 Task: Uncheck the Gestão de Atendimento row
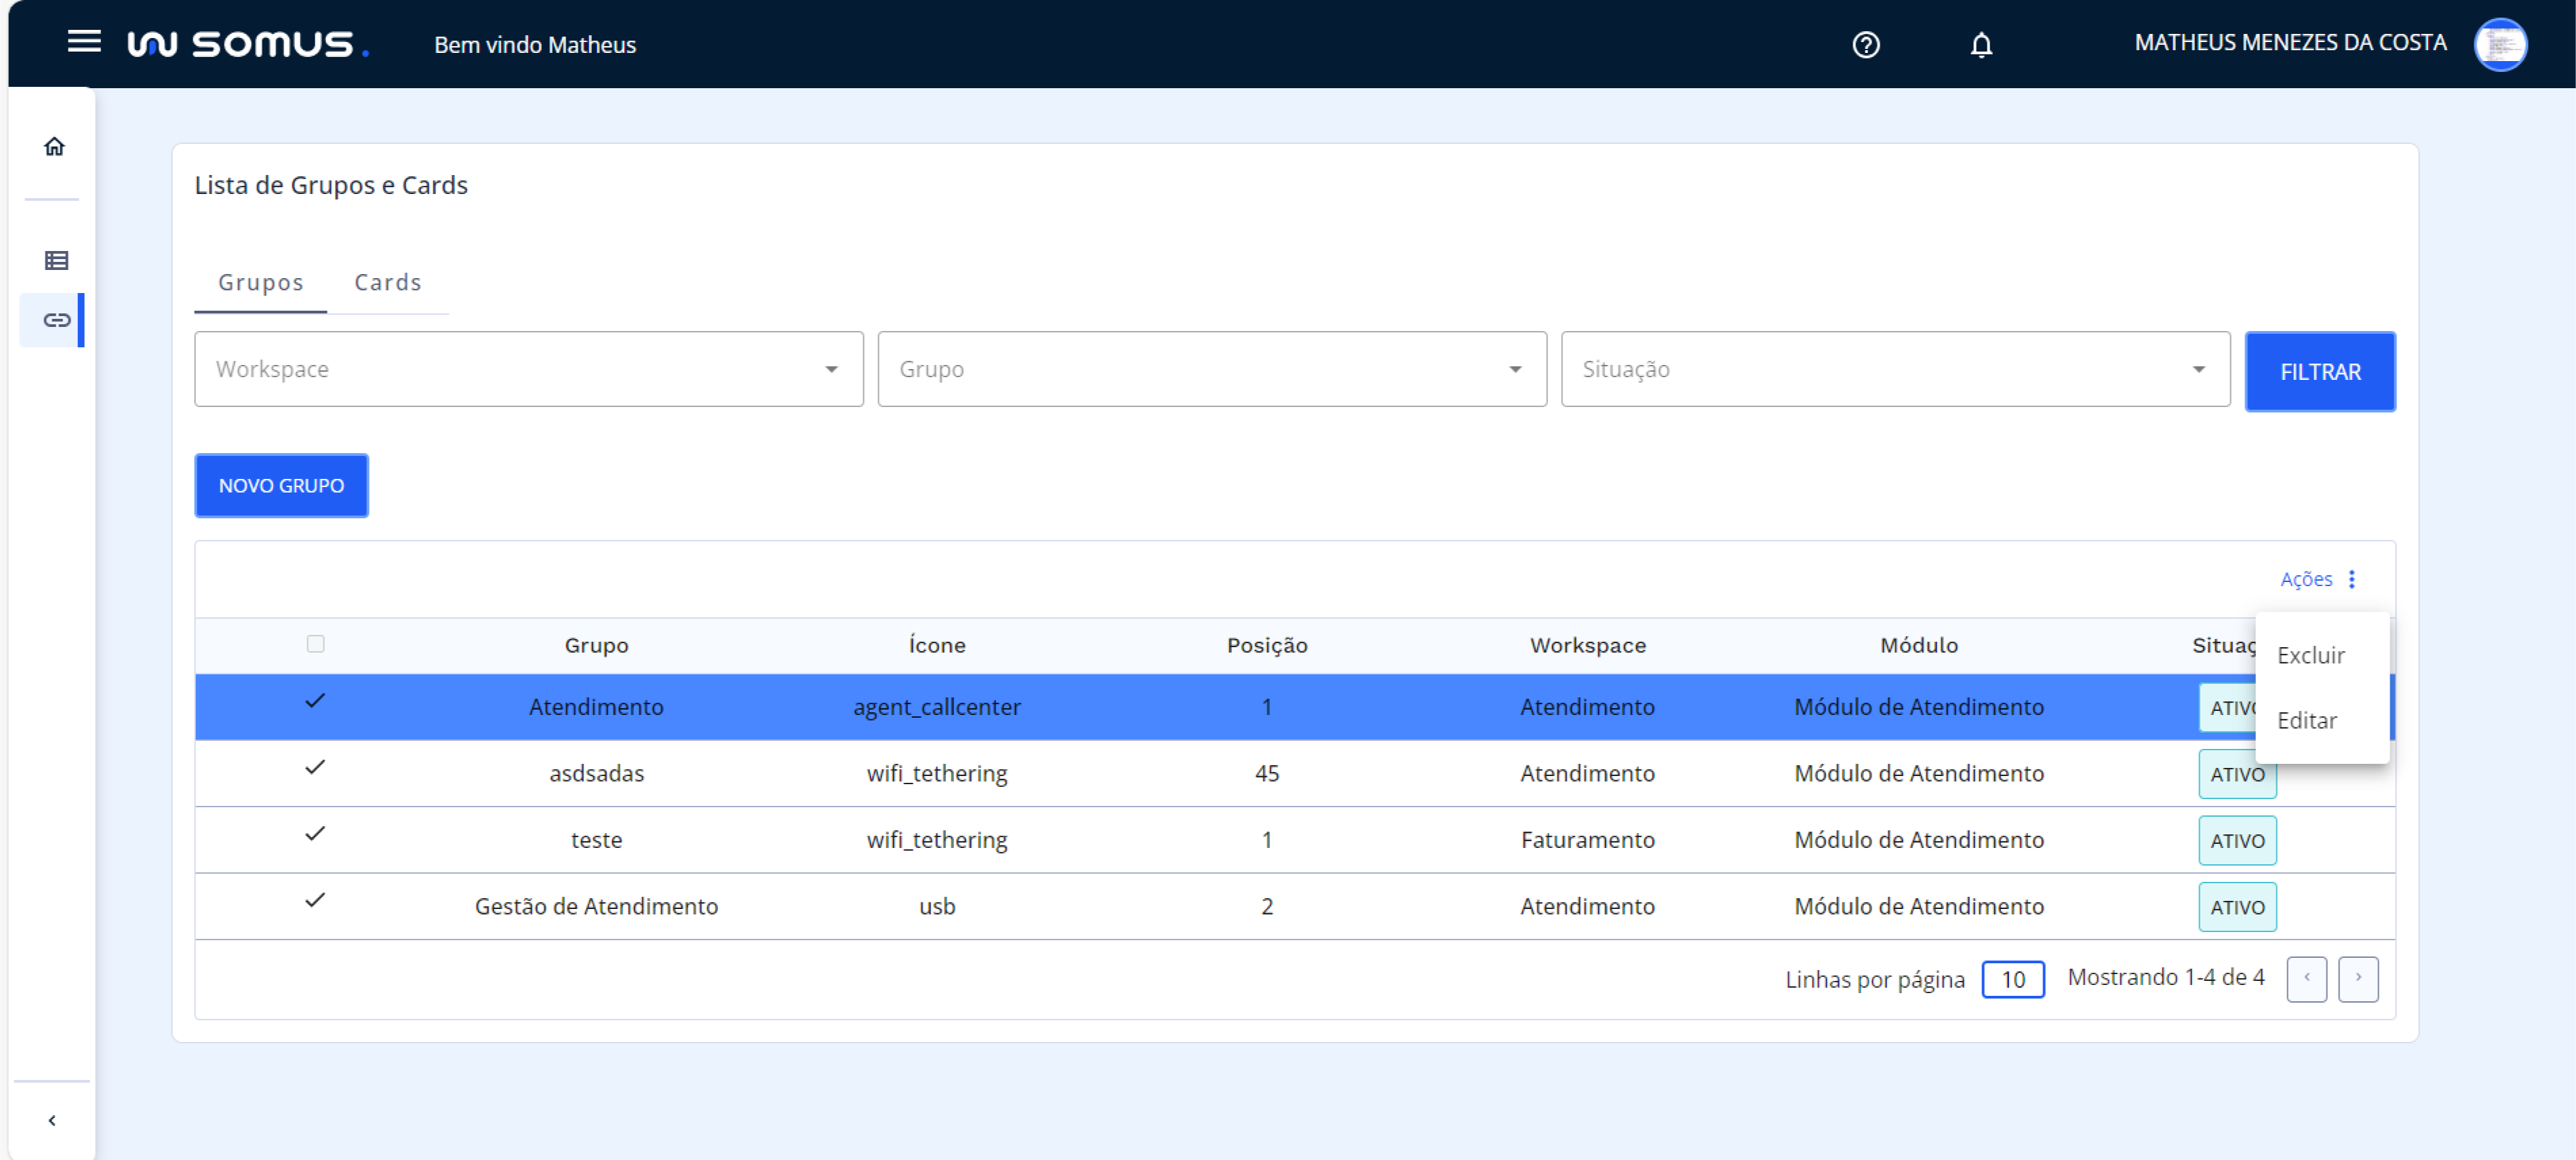point(315,901)
